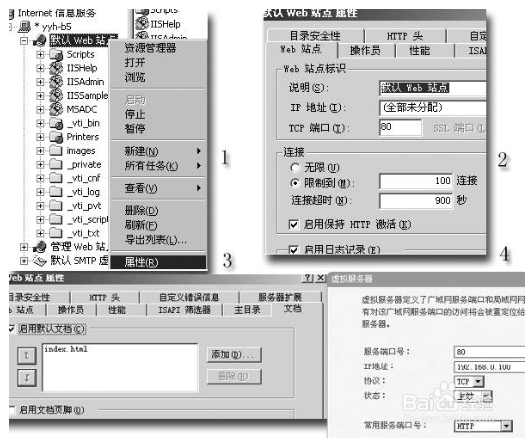Click the Scripts virtual directory icon in tree

[x=56, y=54]
